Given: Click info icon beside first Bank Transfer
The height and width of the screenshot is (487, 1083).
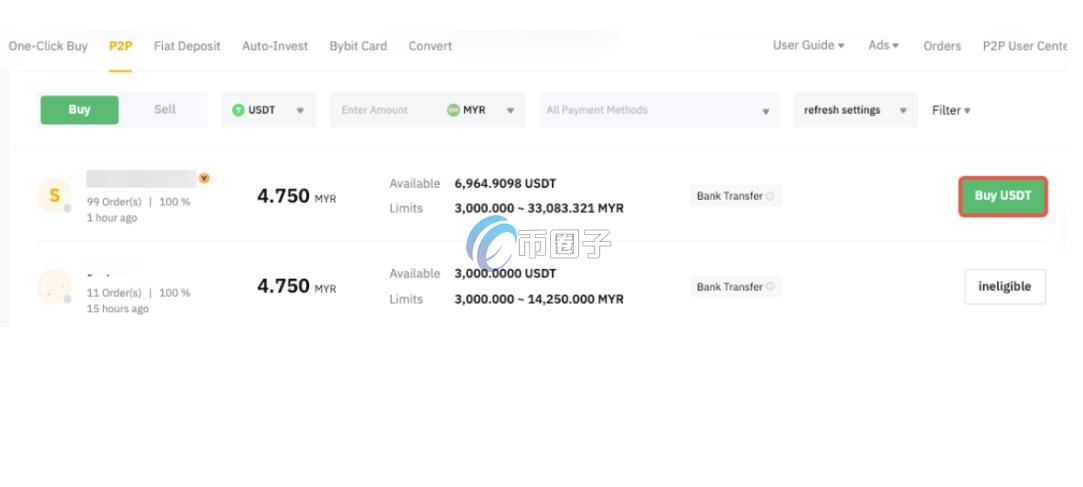Looking at the screenshot, I should 770,196.
